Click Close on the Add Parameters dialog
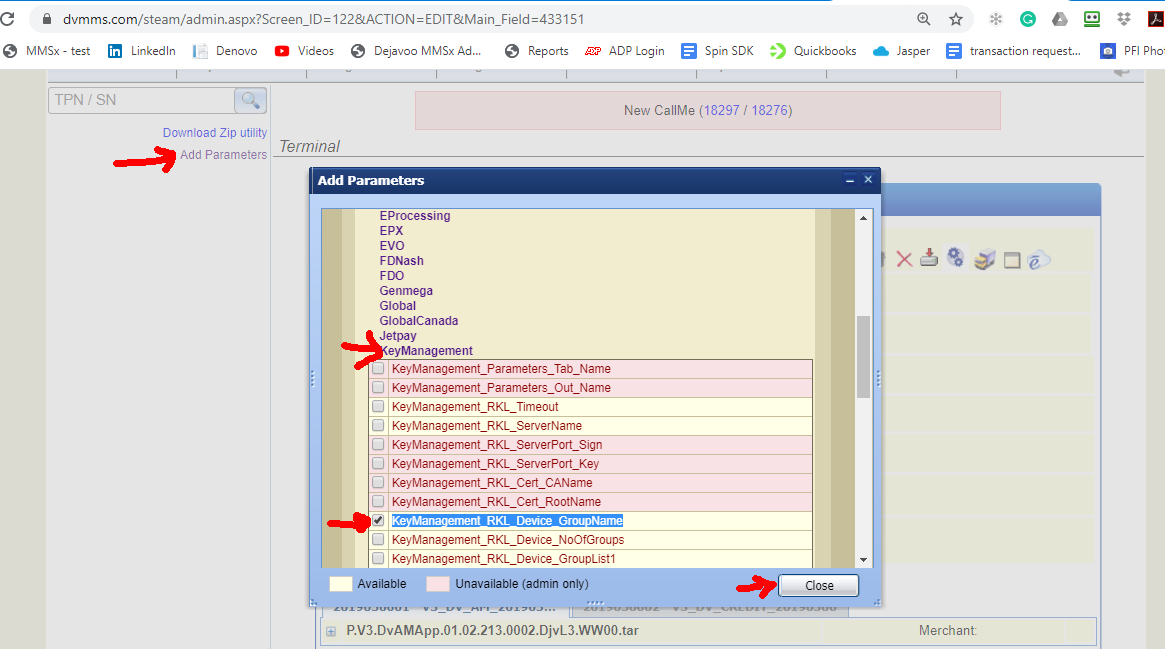This screenshot has height=649, width=1165. click(x=818, y=585)
